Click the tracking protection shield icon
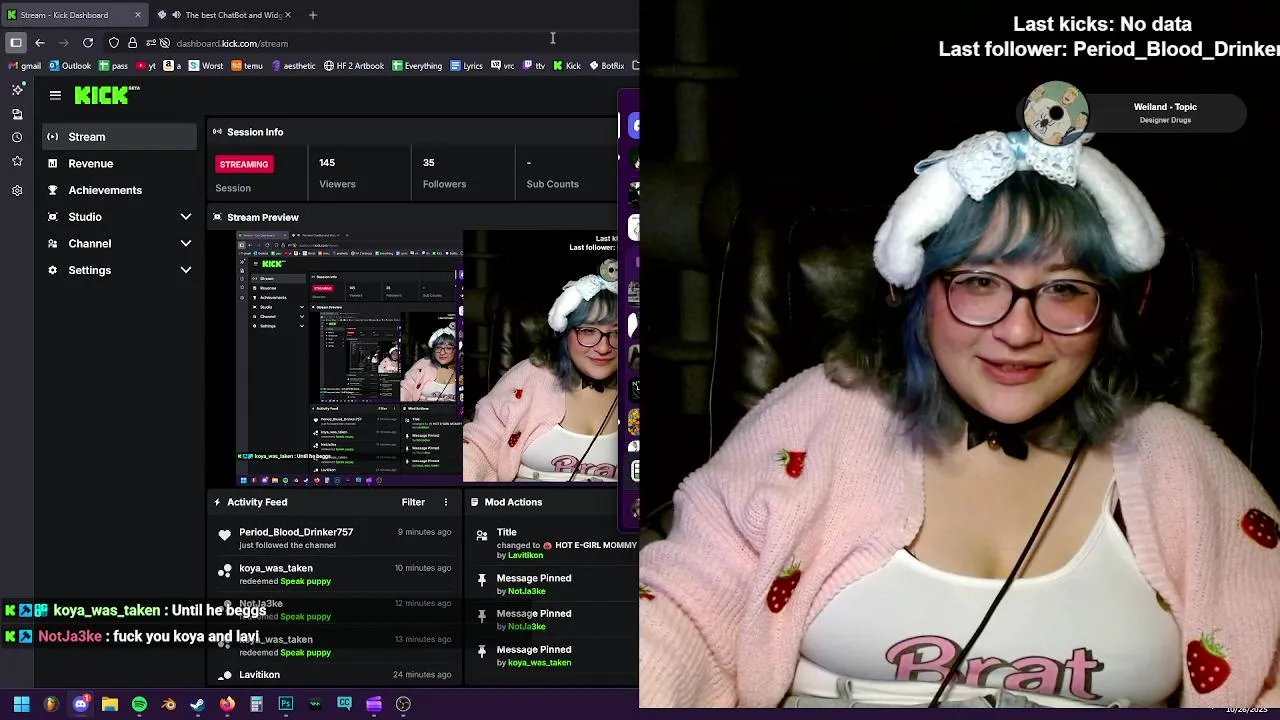The width and height of the screenshot is (1280, 720). click(x=114, y=43)
